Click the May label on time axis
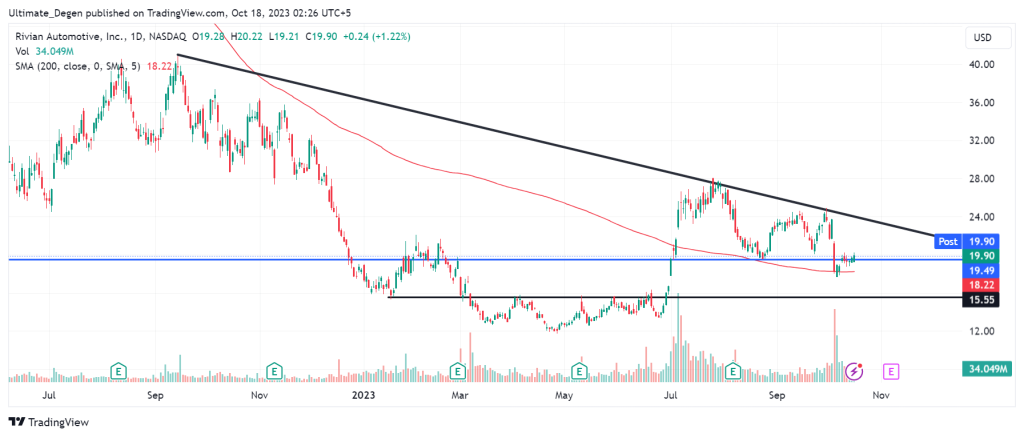The width and height of the screenshot is (1024, 437). pyautogui.click(x=564, y=396)
